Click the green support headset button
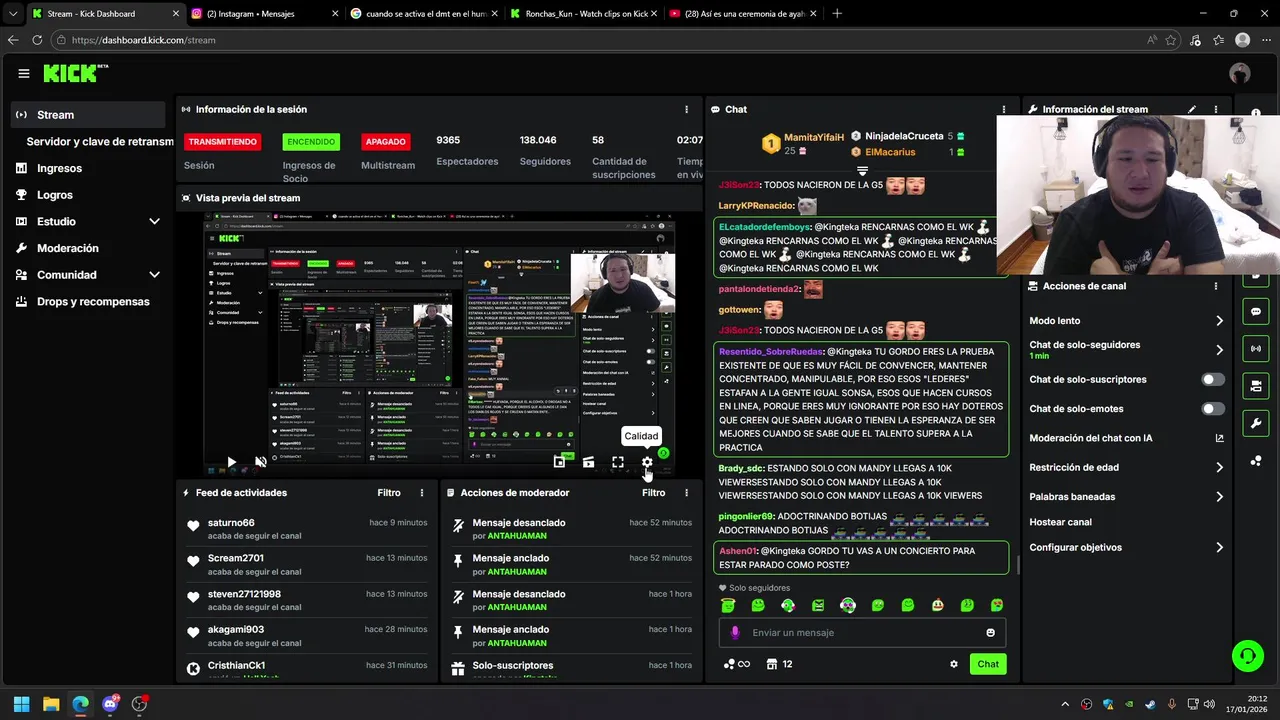The width and height of the screenshot is (1280, 720). click(x=1247, y=656)
